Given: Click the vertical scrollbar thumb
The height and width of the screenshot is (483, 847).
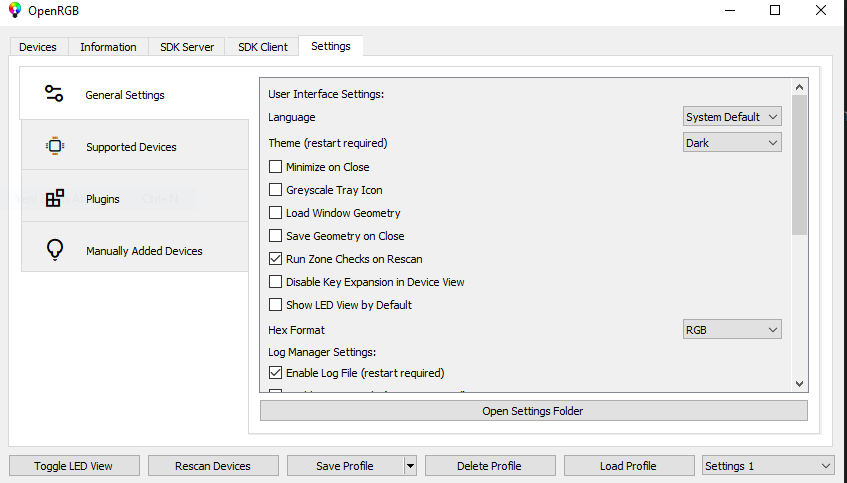Looking at the screenshot, I should [799, 165].
